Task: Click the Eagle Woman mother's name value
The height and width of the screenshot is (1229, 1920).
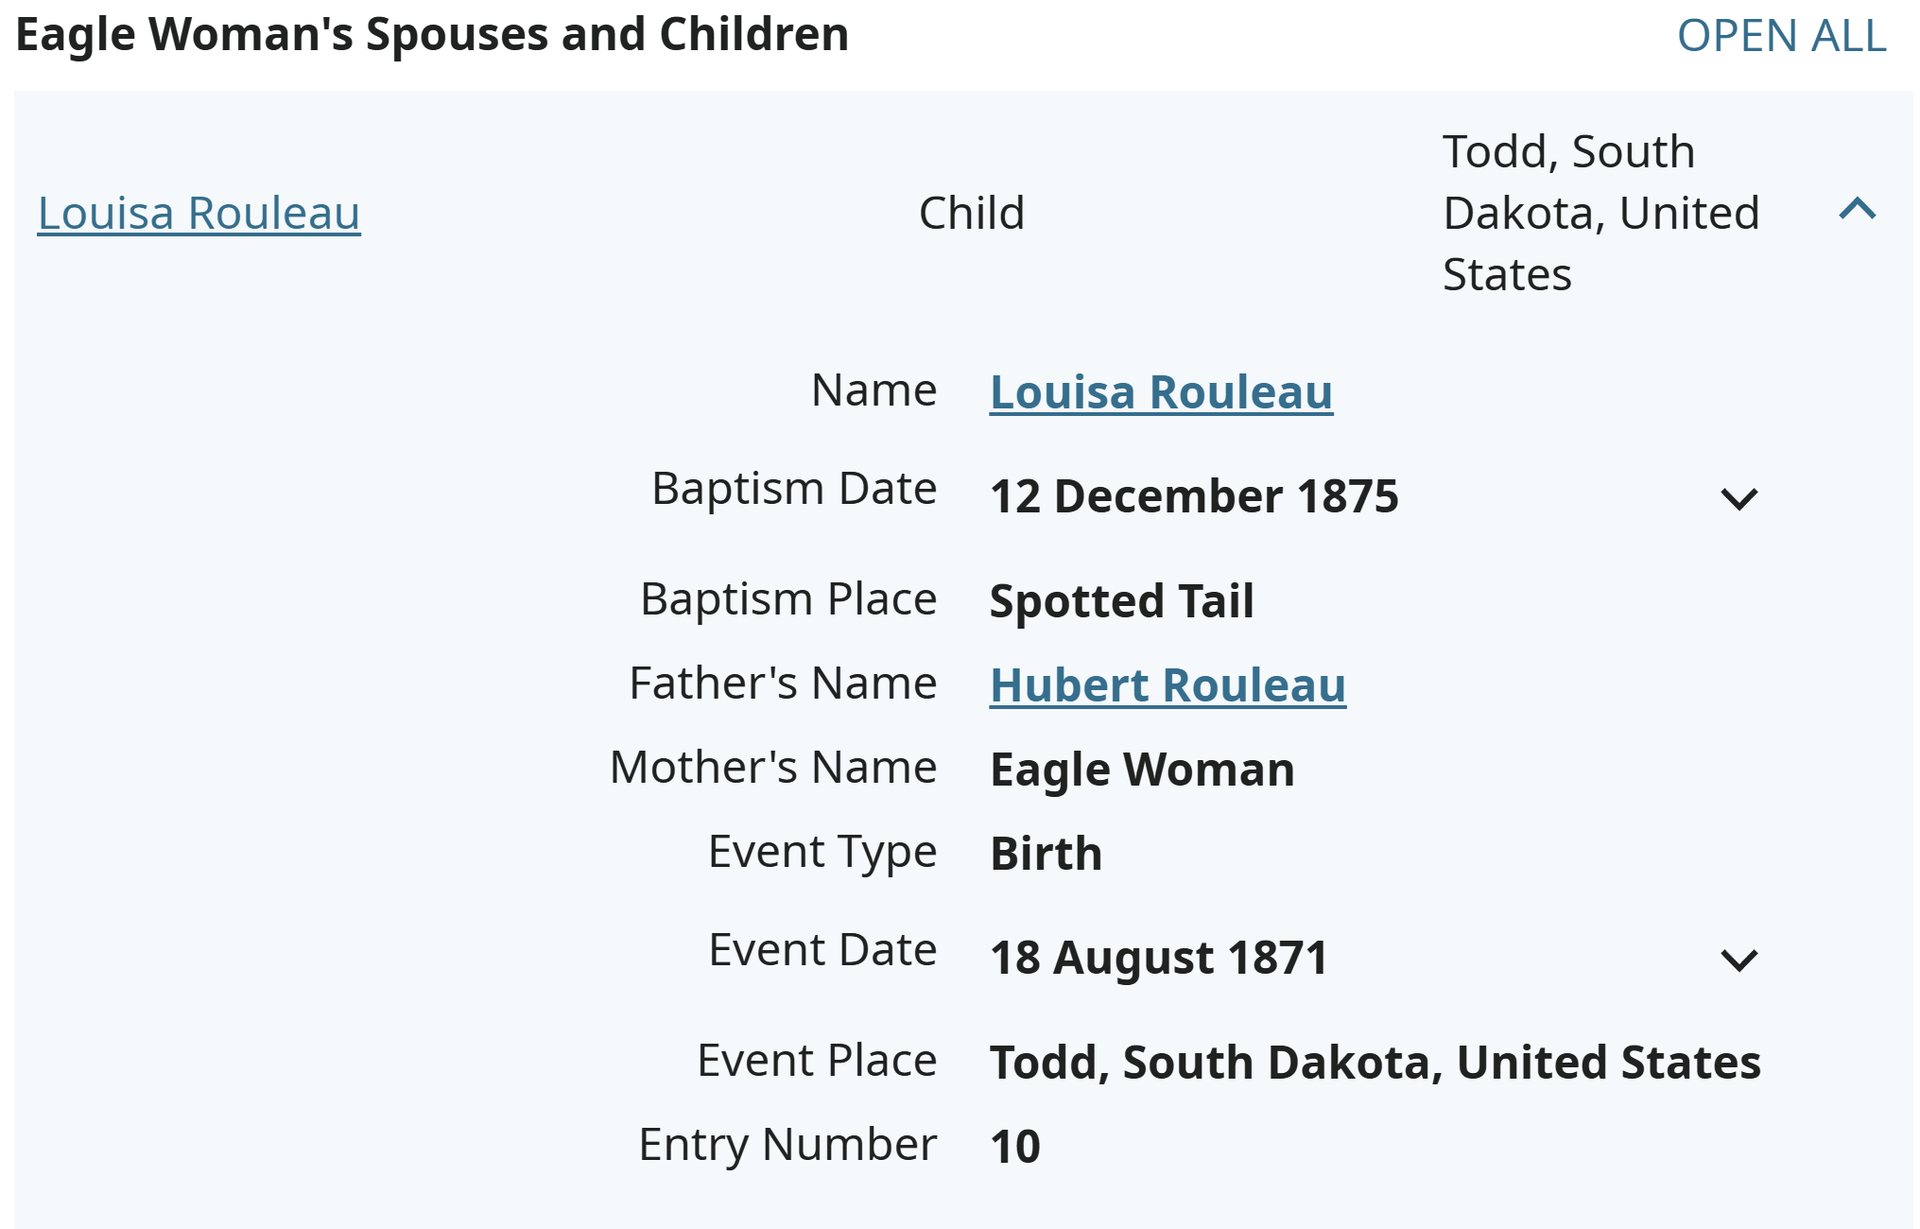Action: tap(1142, 769)
